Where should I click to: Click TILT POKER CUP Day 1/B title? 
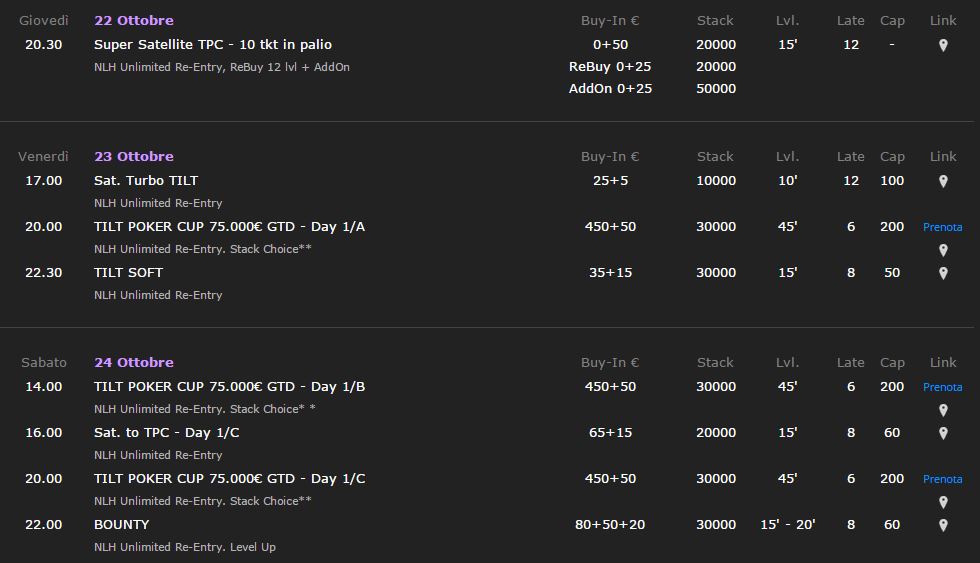pos(229,387)
